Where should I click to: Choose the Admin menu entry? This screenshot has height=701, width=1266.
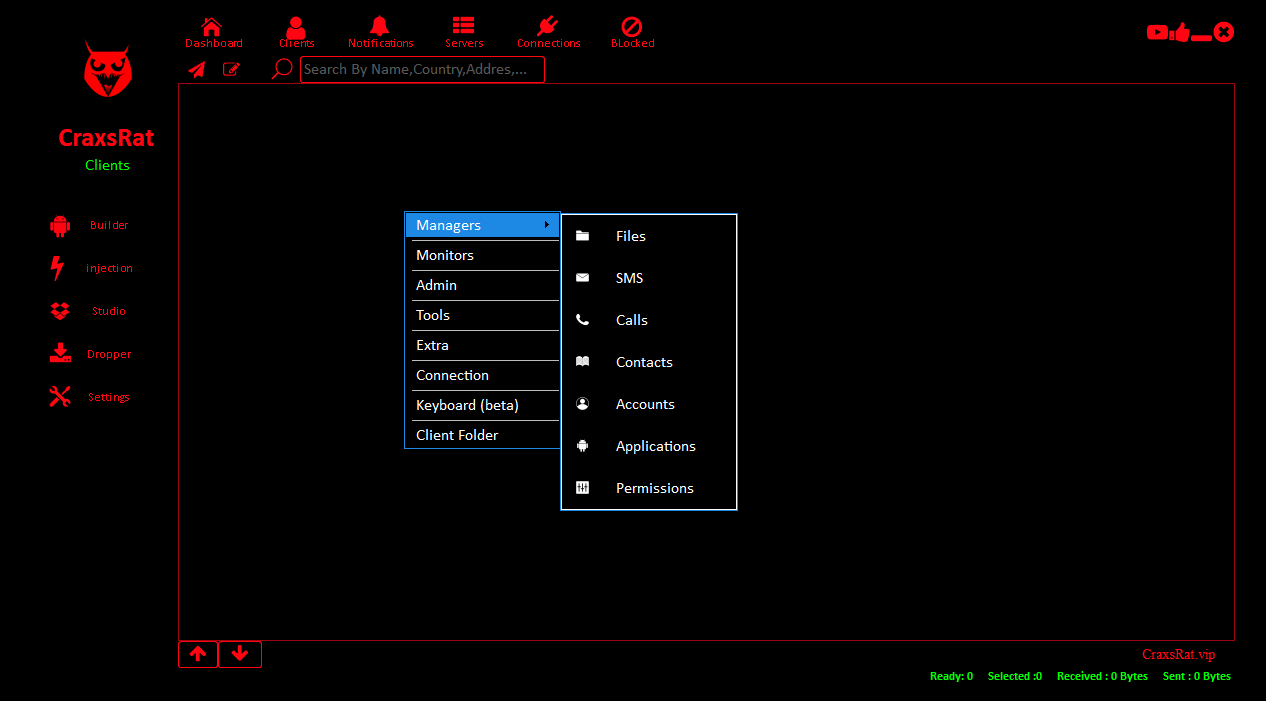tap(482, 285)
